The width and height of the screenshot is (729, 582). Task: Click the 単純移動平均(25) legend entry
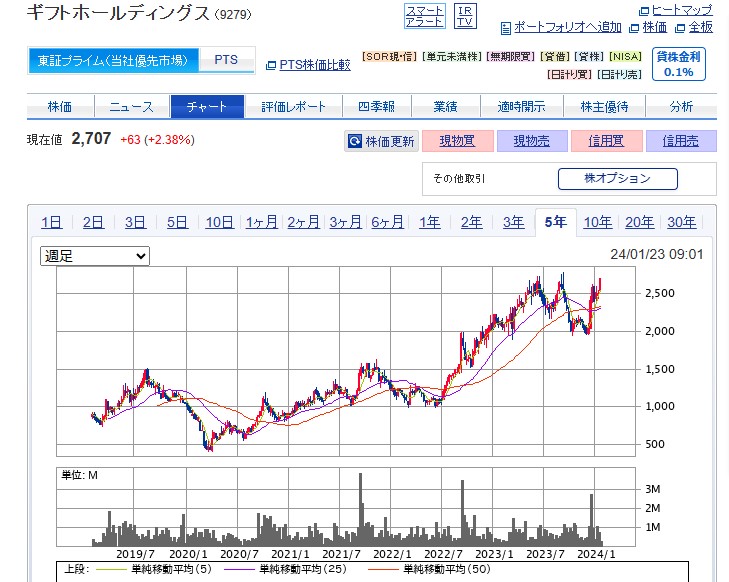click(303, 569)
